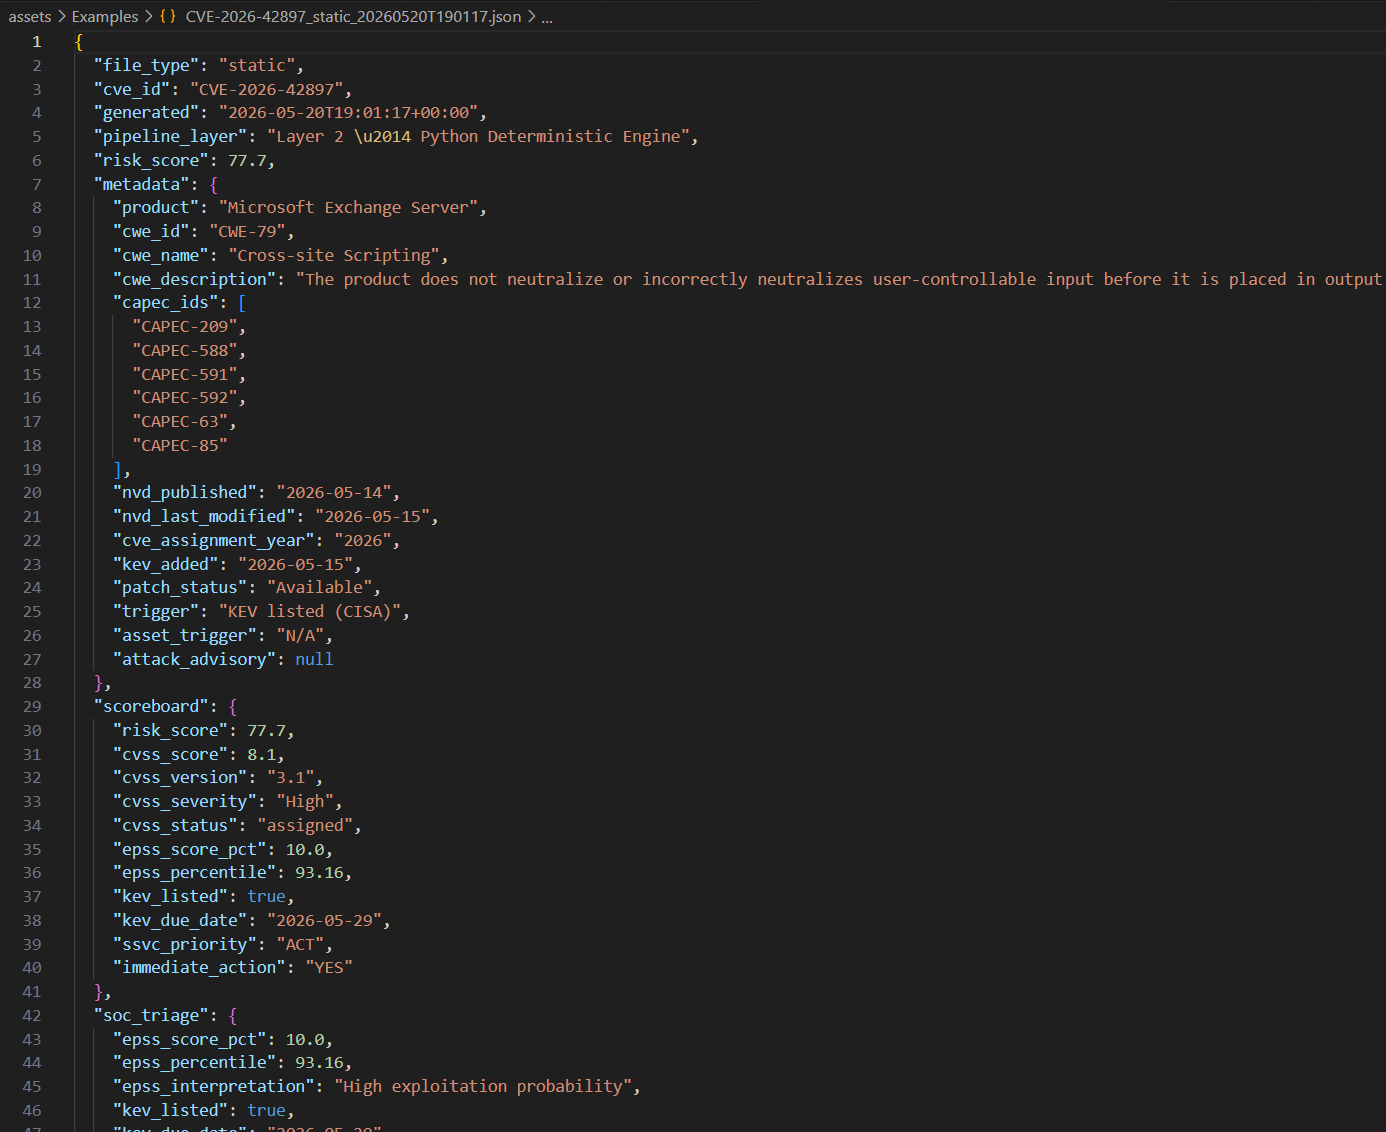The image size is (1386, 1132).
Task: Click the "generated" key
Action: (x=147, y=112)
